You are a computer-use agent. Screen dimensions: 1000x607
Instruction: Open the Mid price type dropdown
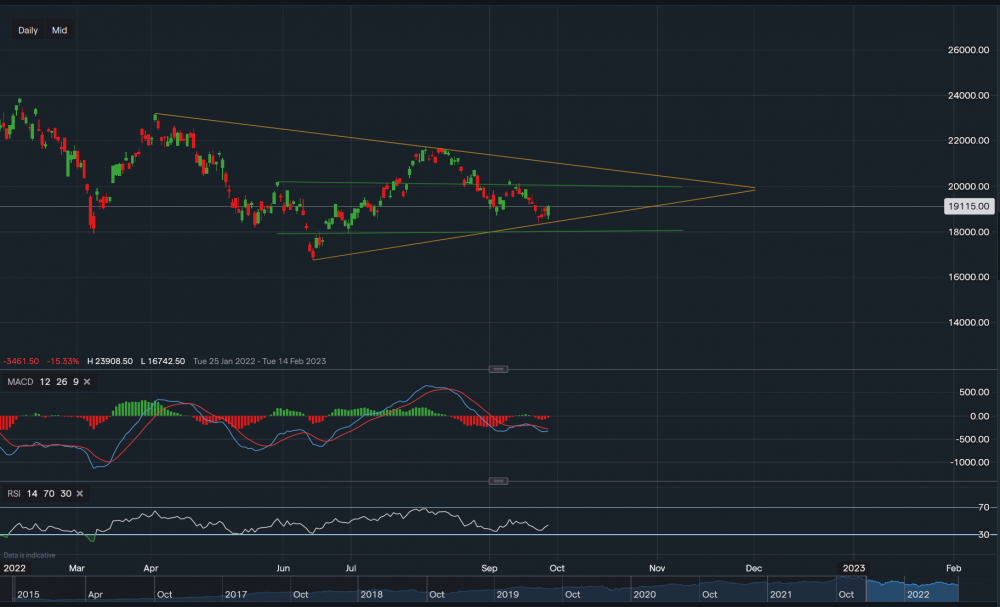pyautogui.click(x=60, y=30)
